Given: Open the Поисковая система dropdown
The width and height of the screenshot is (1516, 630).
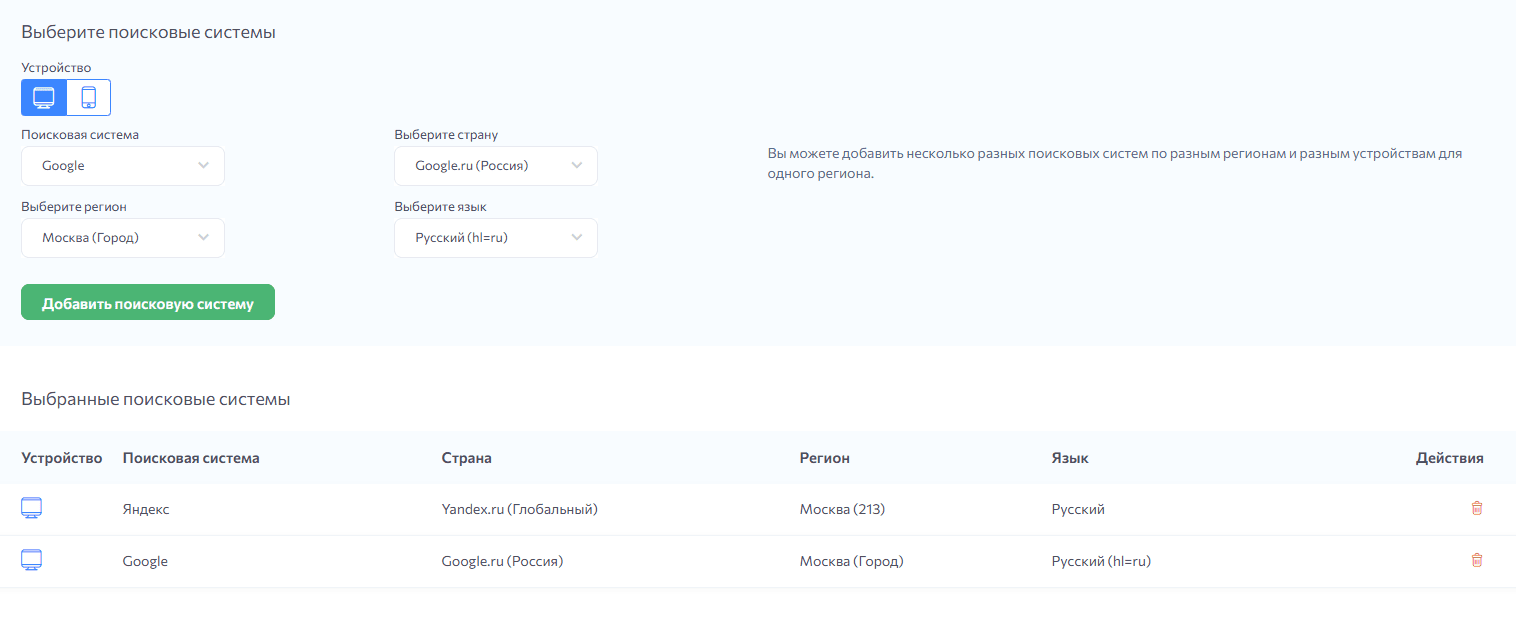Looking at the screenshot, I should (x=123, y=166).
